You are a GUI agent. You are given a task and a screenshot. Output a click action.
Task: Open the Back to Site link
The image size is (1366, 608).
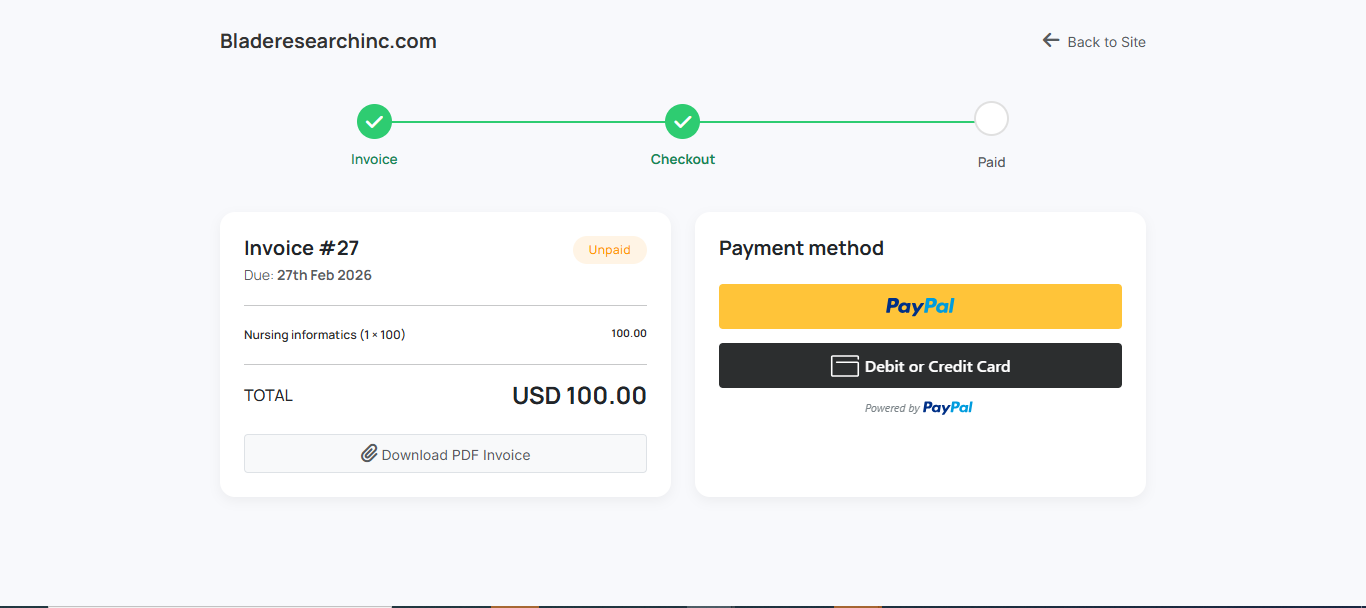tap(1107, 41)
